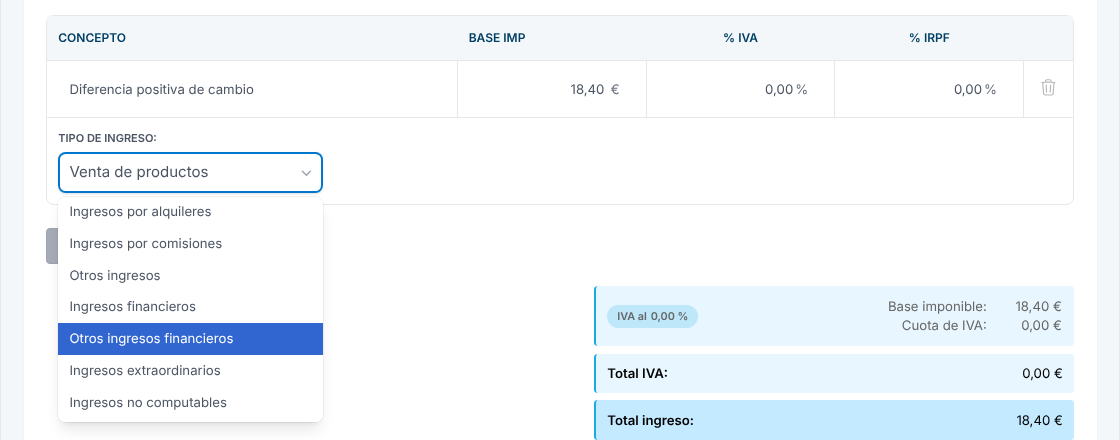The image size is (1120, 440).
Task: Pick Ingresos extraordinarios option
Action: pyautogui.click(x=190, y=371)
